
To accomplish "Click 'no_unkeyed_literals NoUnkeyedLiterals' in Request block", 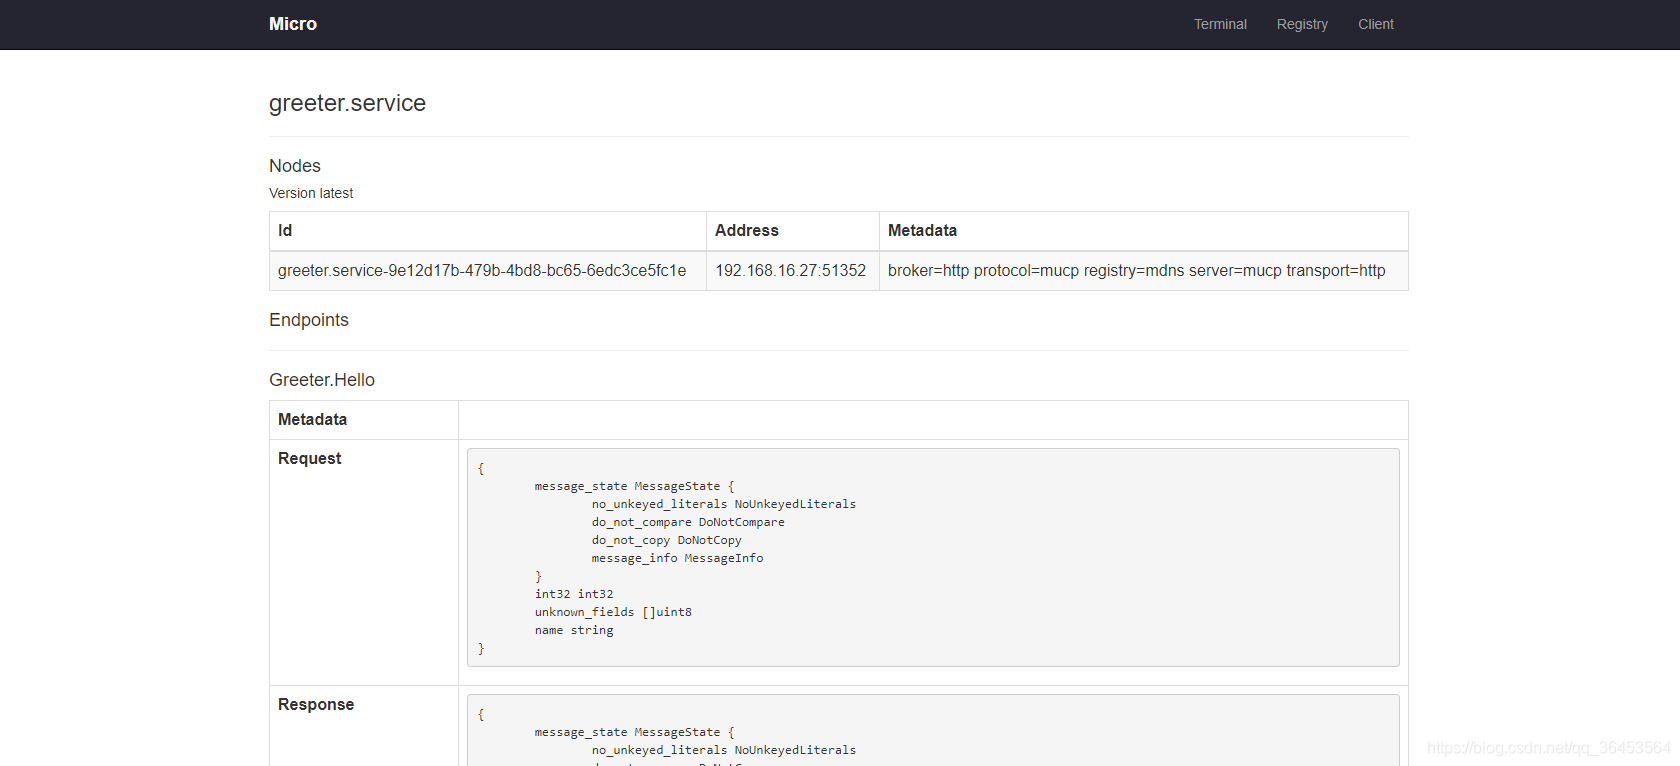I will (724, 504).
